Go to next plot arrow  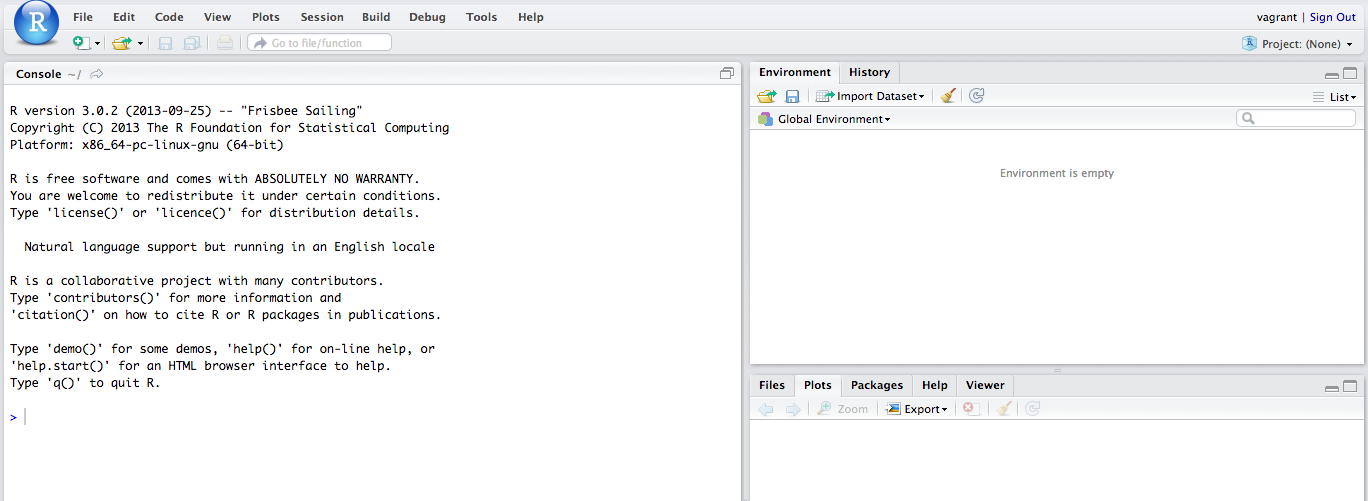pyautogui.click(x=792, y=409)
